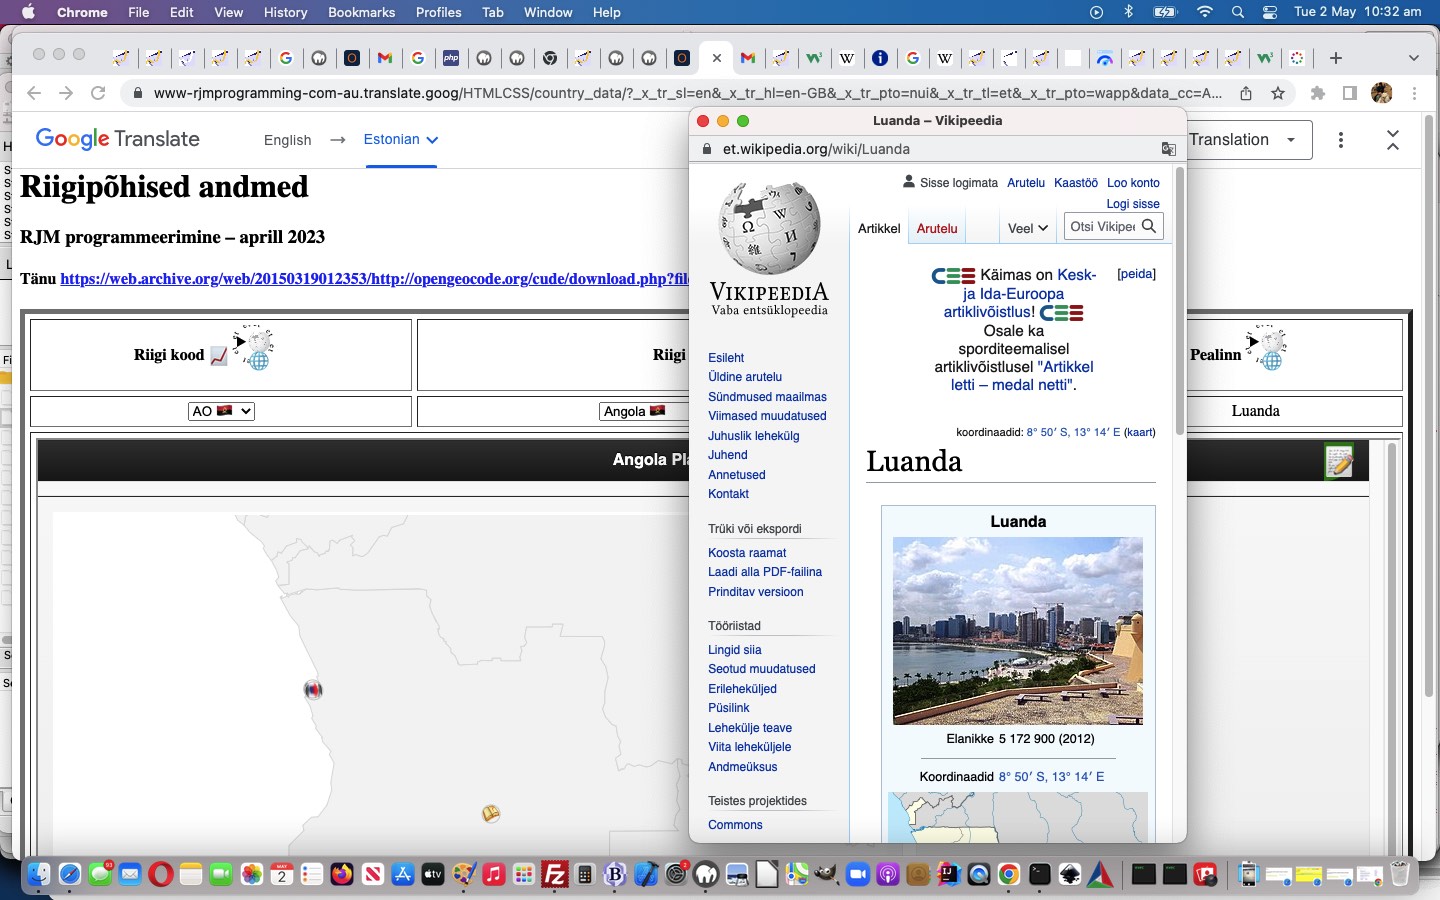Open the Chrome extensions puzzle icon
Screen dimensions: 1440x900
[1318, 93]
